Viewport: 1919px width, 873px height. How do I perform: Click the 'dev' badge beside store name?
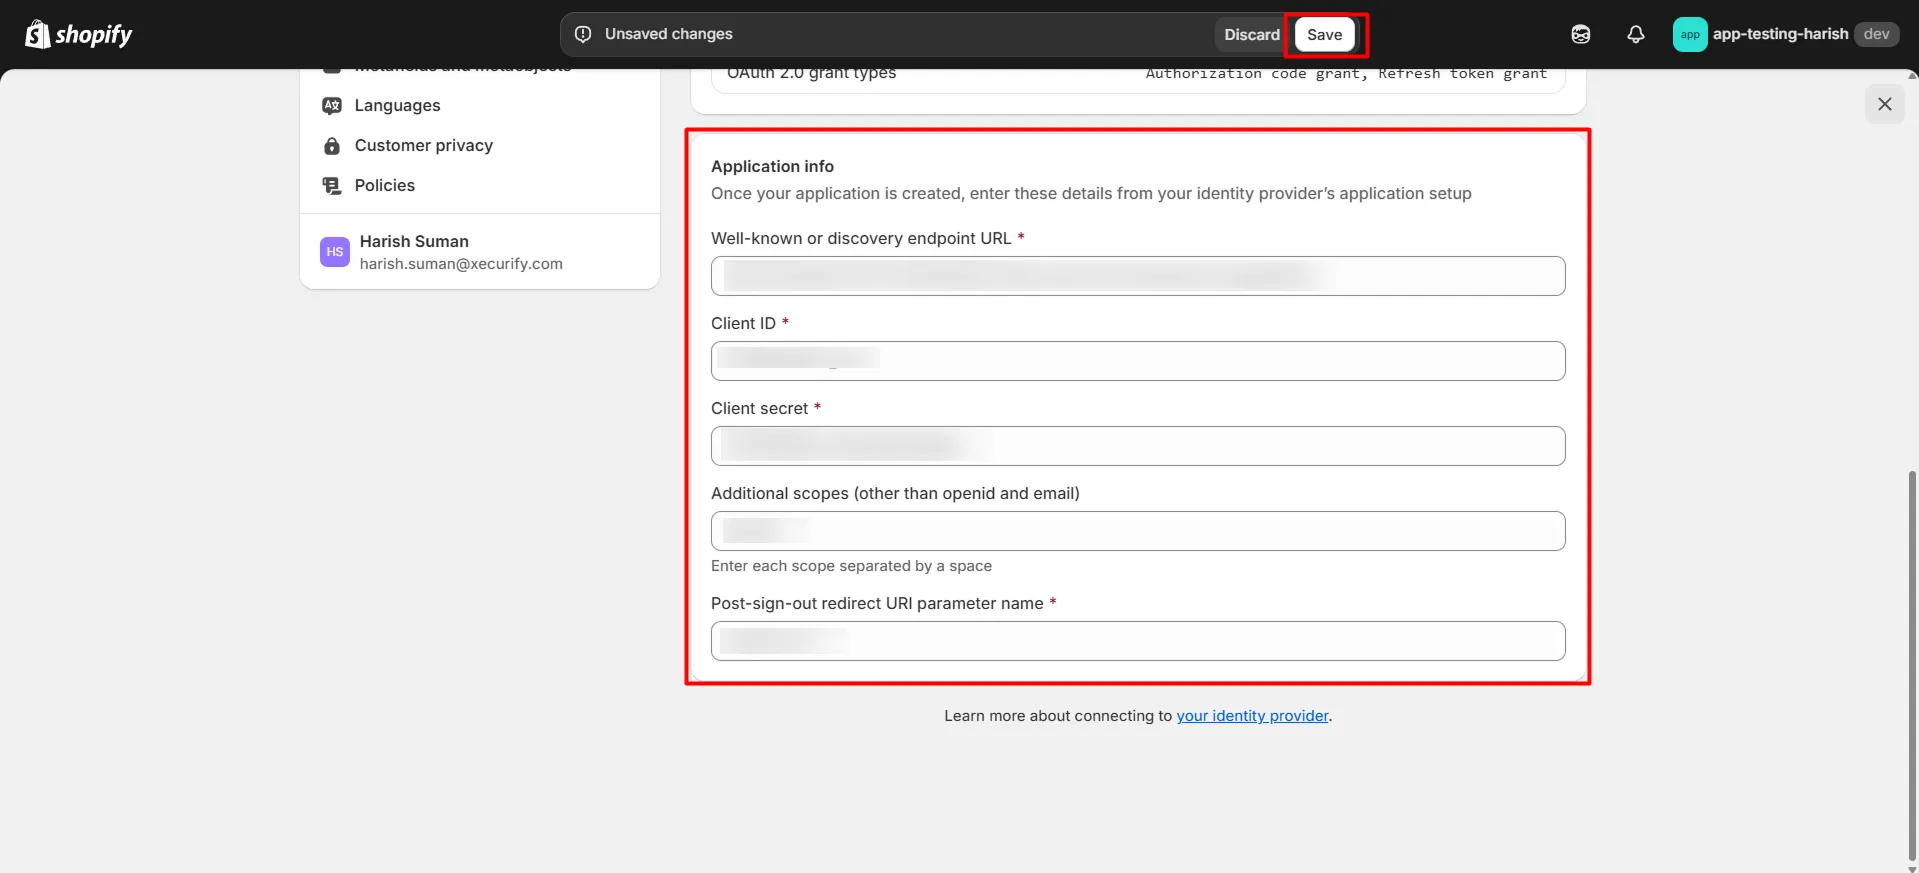1876,34
